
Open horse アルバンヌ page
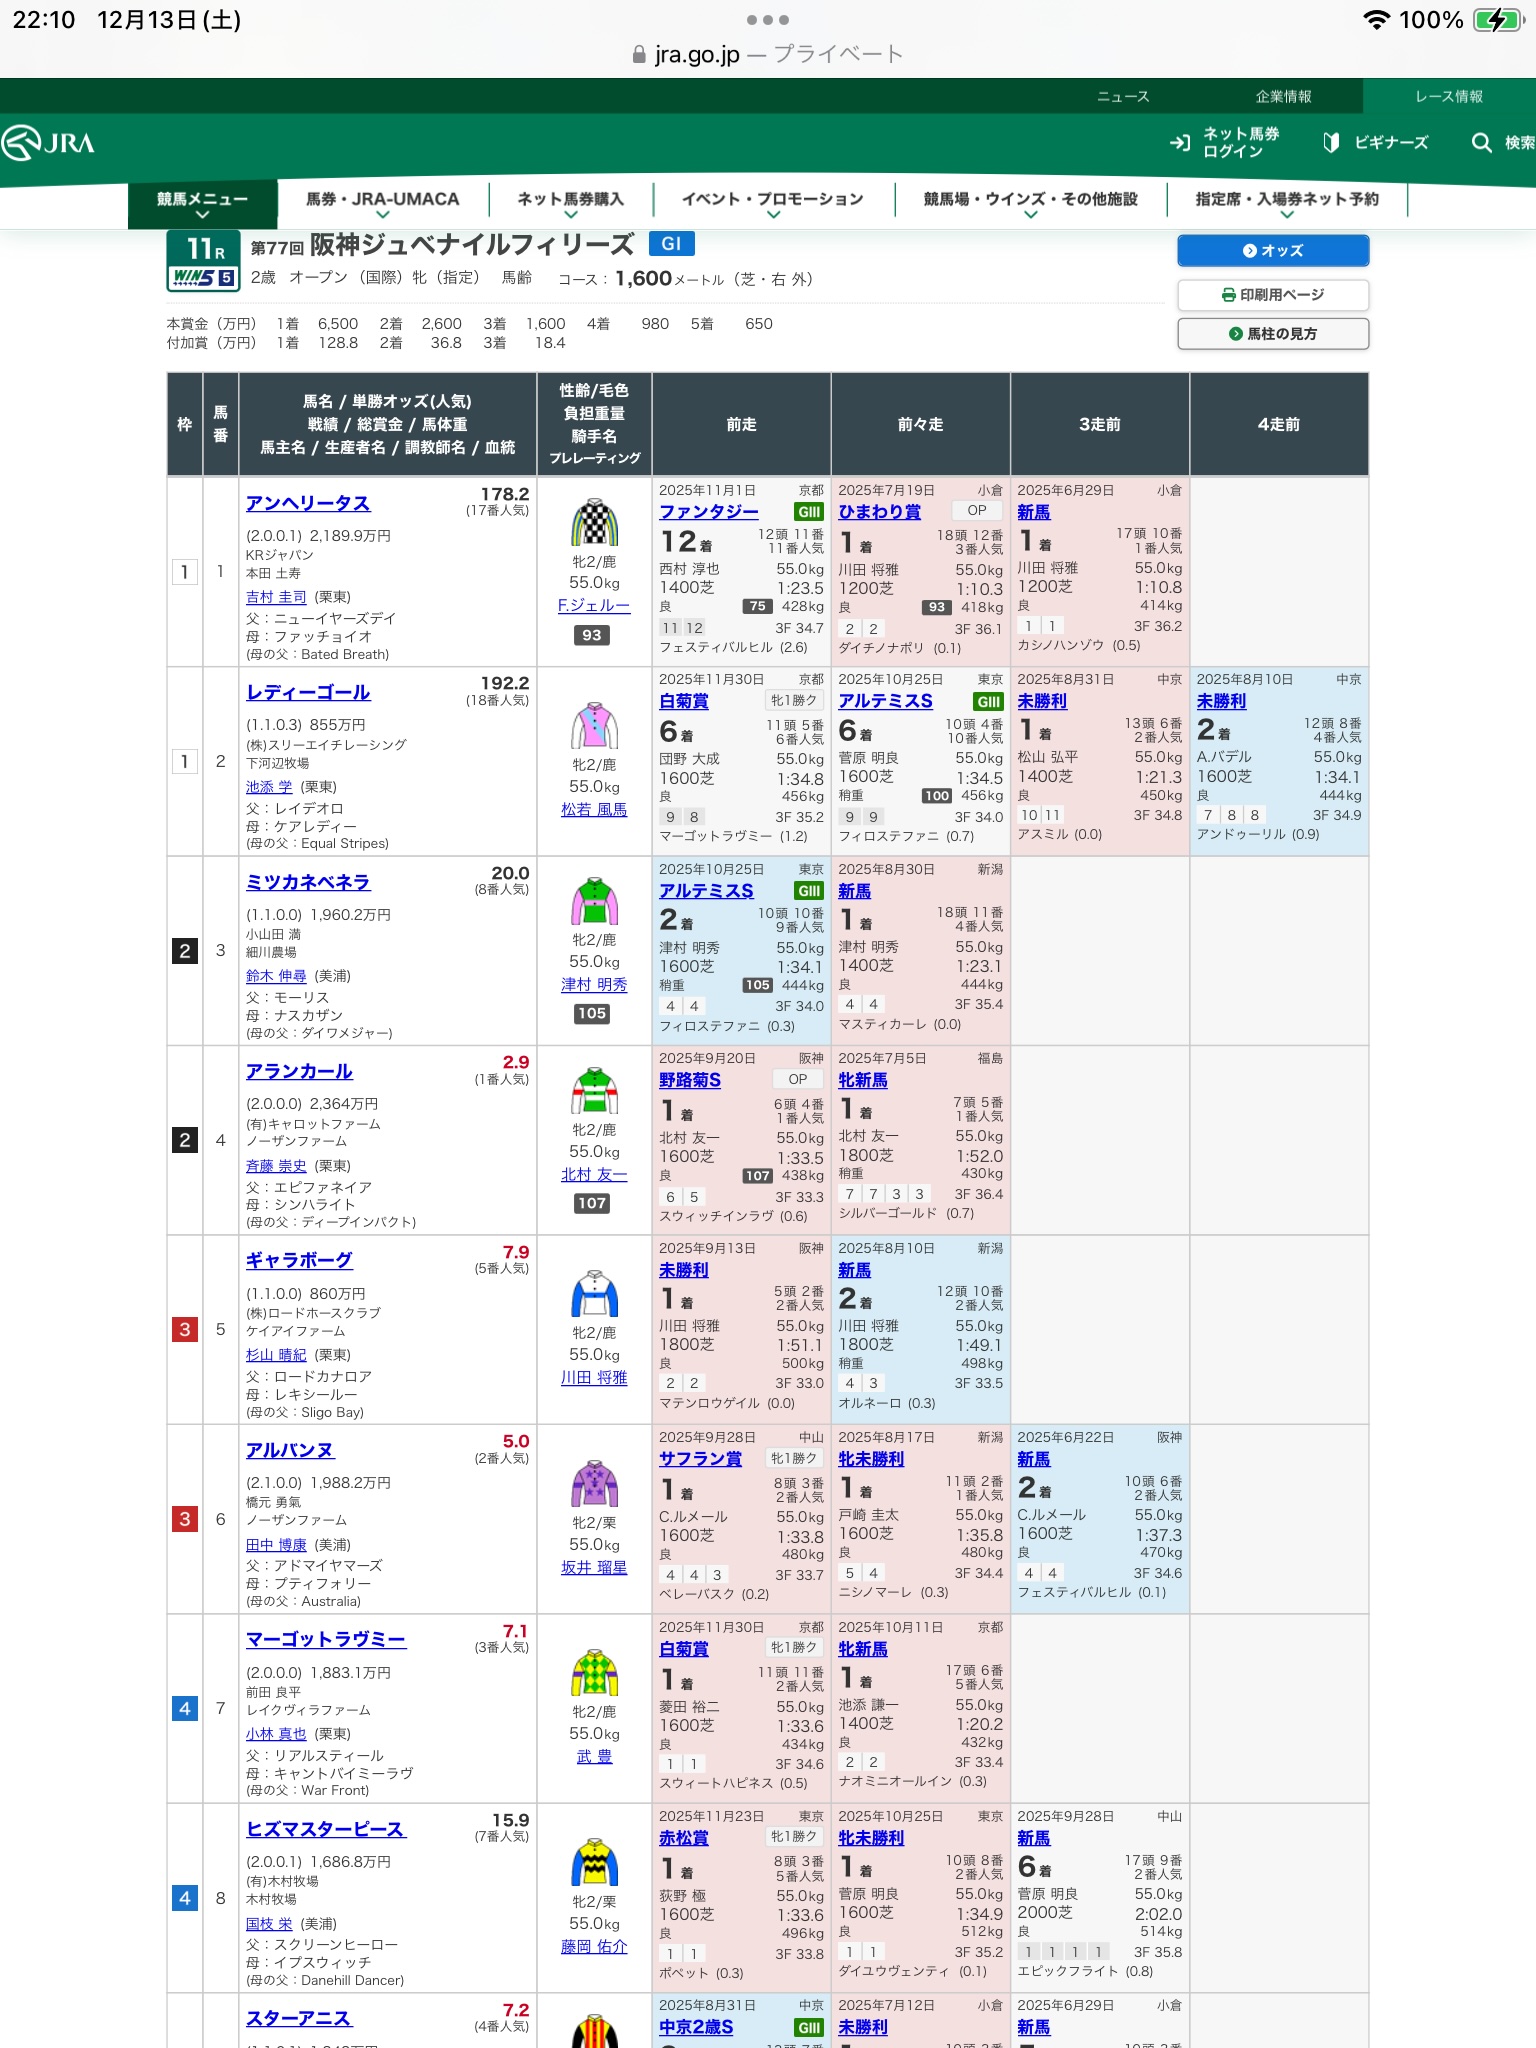[x=290, y=1451]
